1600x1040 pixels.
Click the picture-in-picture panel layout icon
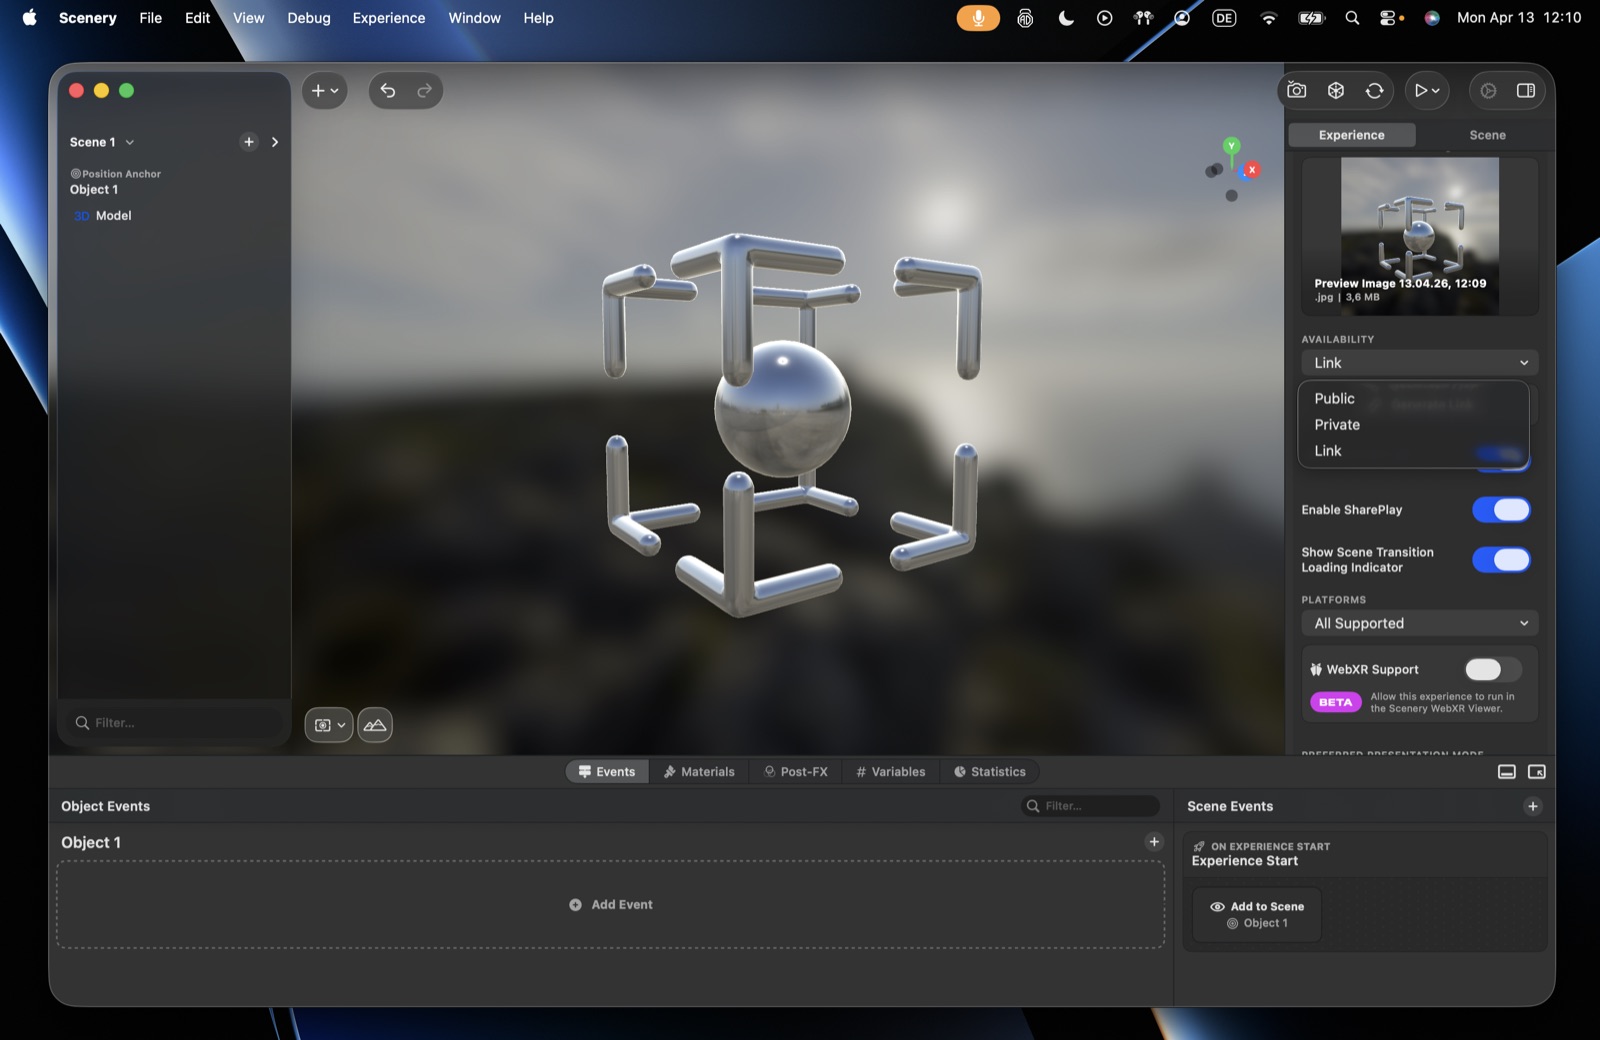point(1537,772)
